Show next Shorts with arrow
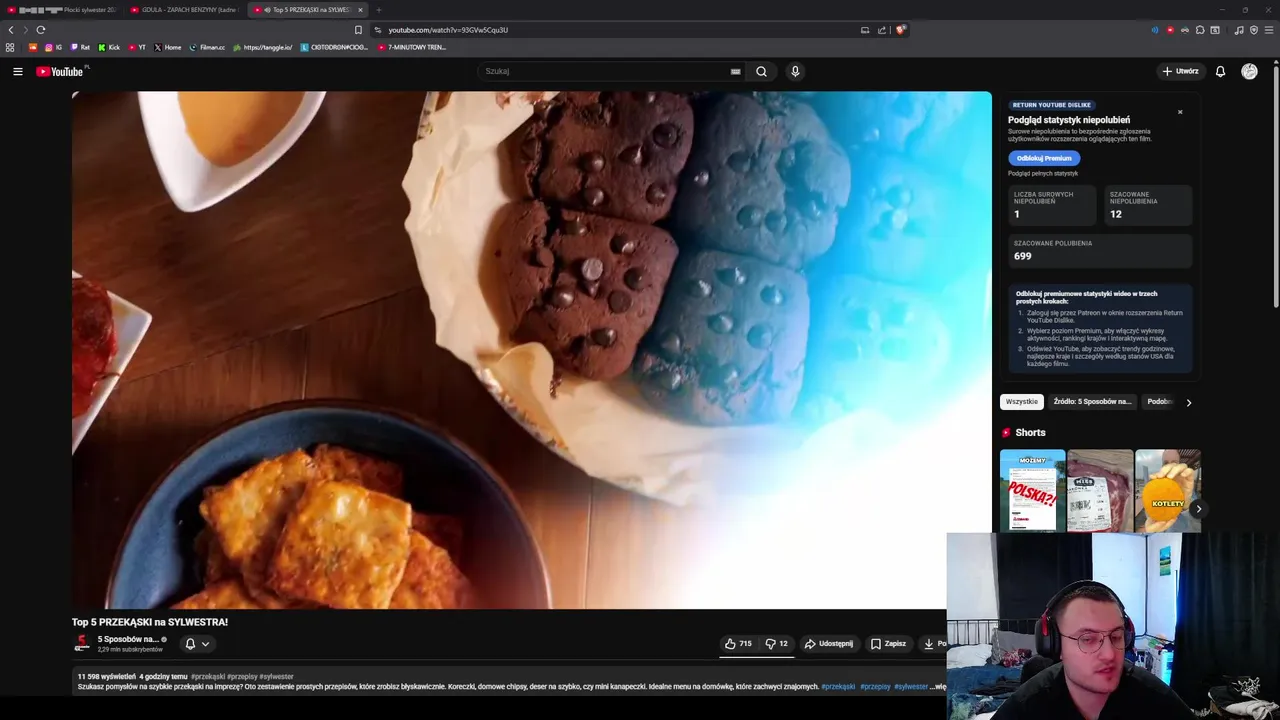The height and width of the screenshot is (720, 1280). pyautogui.click(x=1198, y=509)
